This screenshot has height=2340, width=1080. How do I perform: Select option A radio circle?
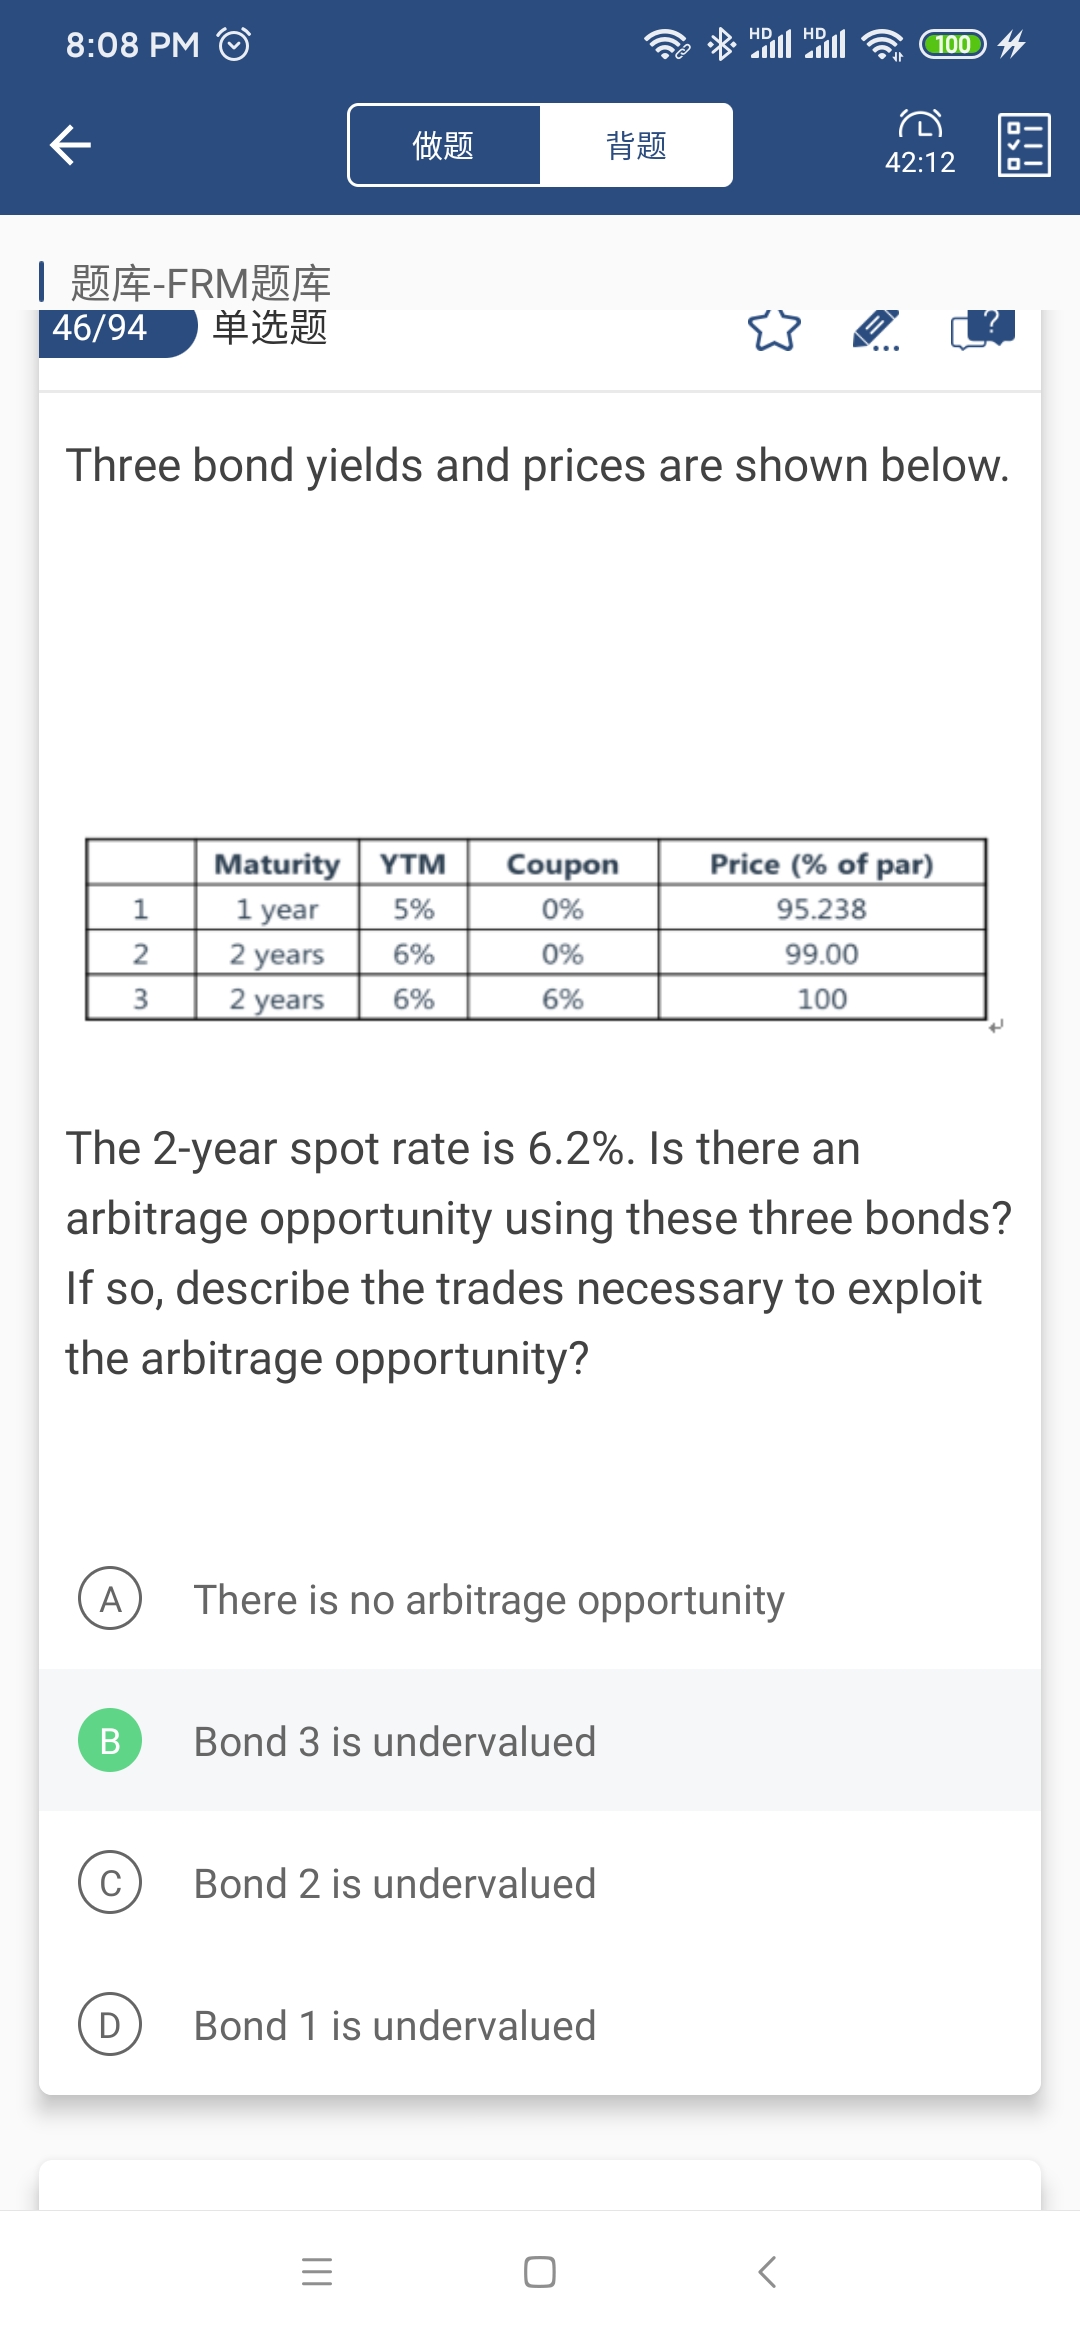coord(110,1598)
